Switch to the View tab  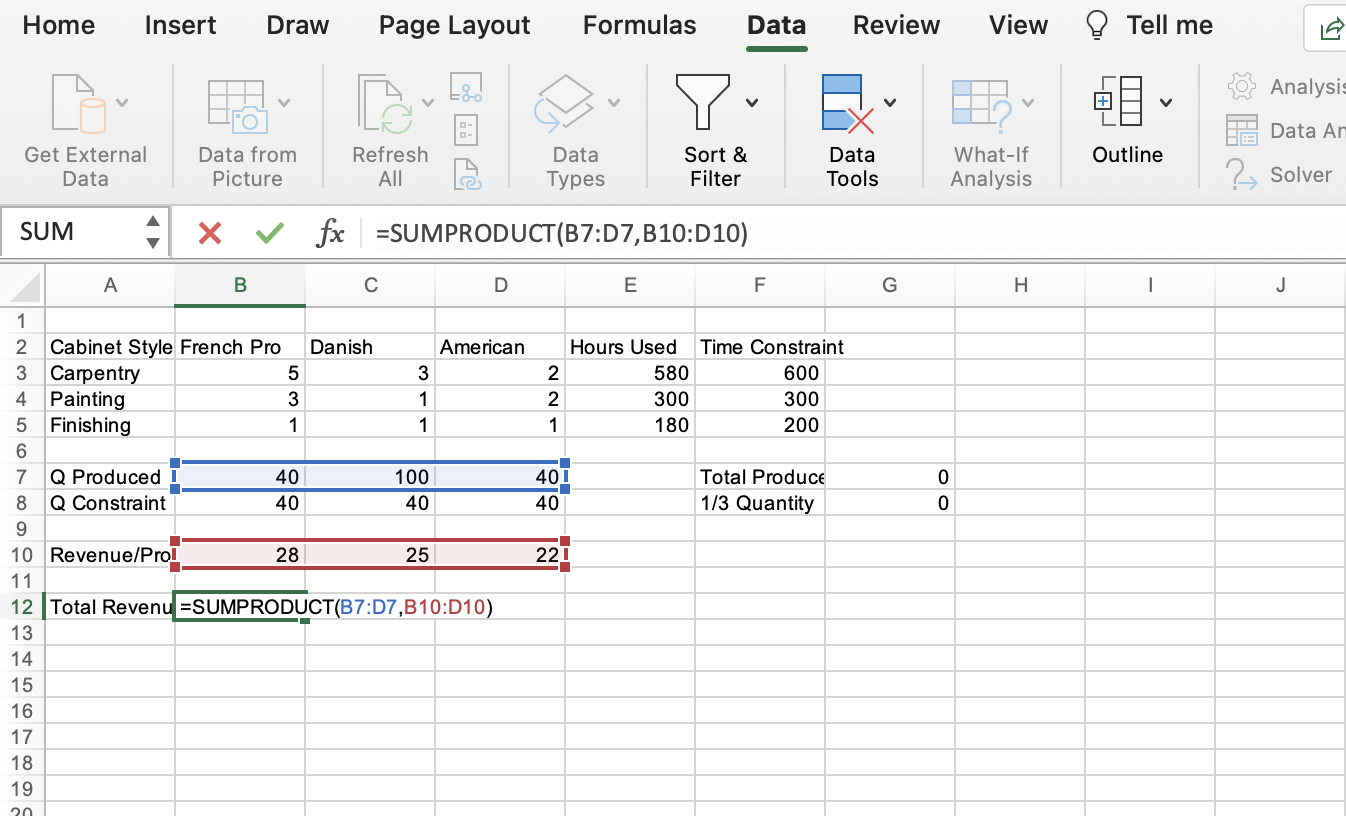pyautogui.click(x=1018, y=25)
